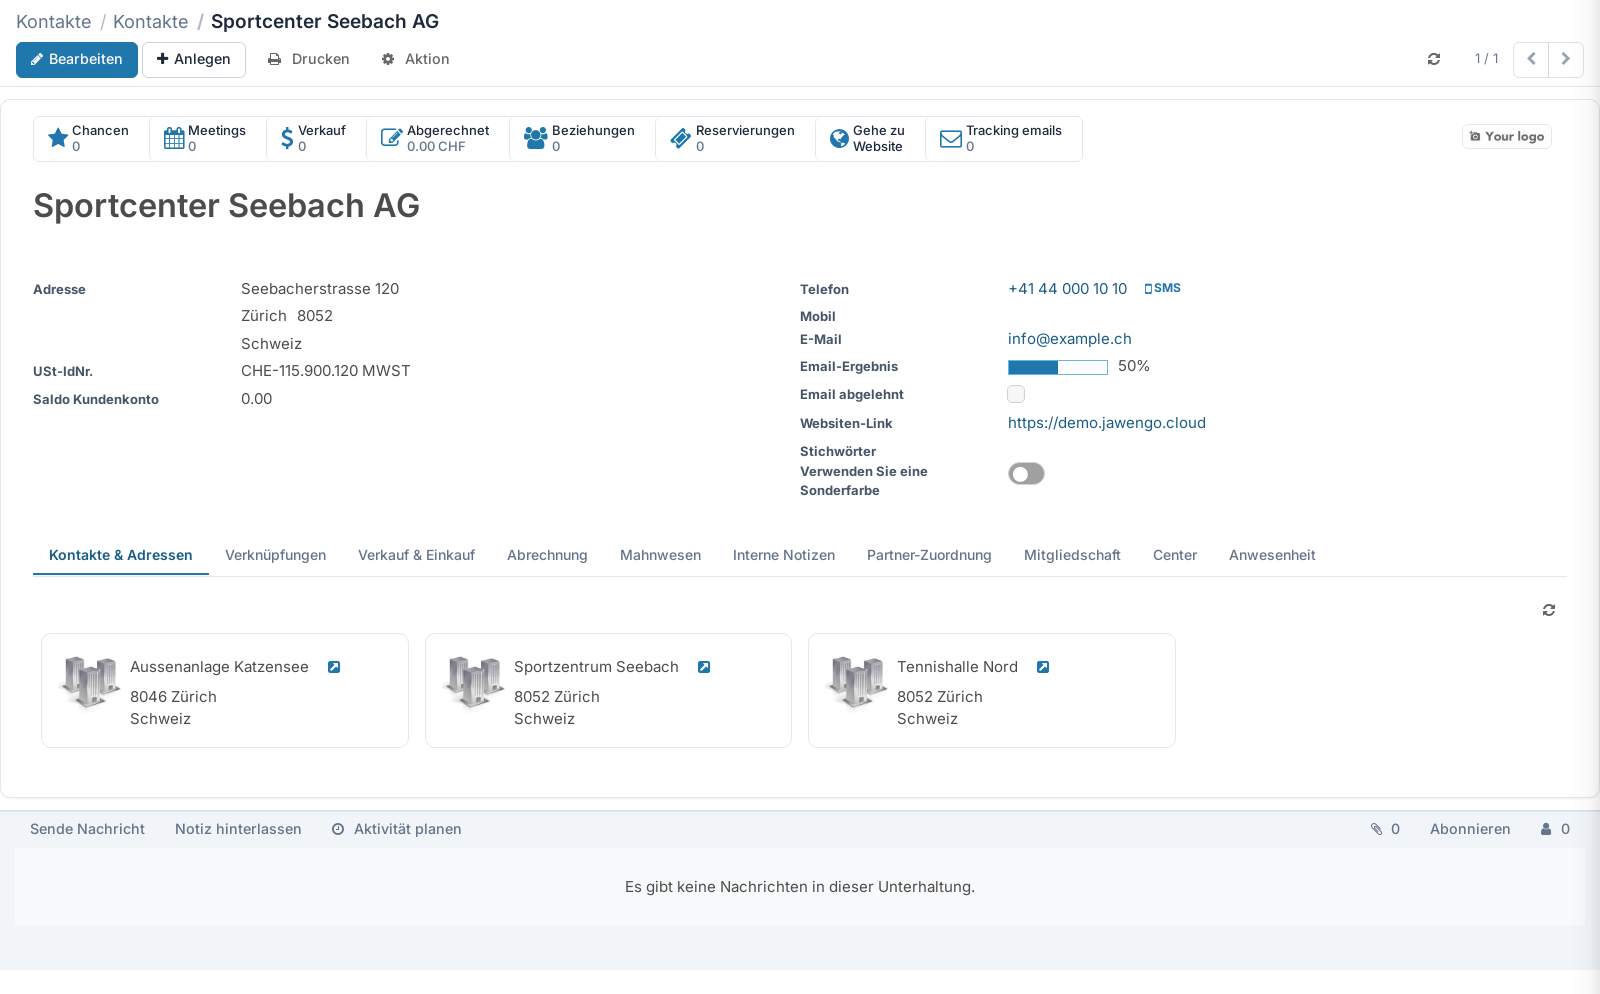Screen dimensions: 1600x994
Task: Click the Sportcenter Seebach AG title
Action: (226, 206)
